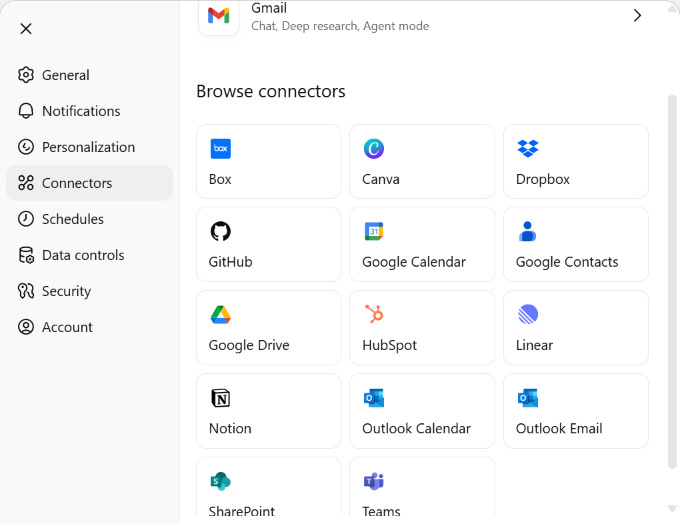Click the Data controls database icon
Viewport: 680px width, 524px height.
(x=26, y=255)
